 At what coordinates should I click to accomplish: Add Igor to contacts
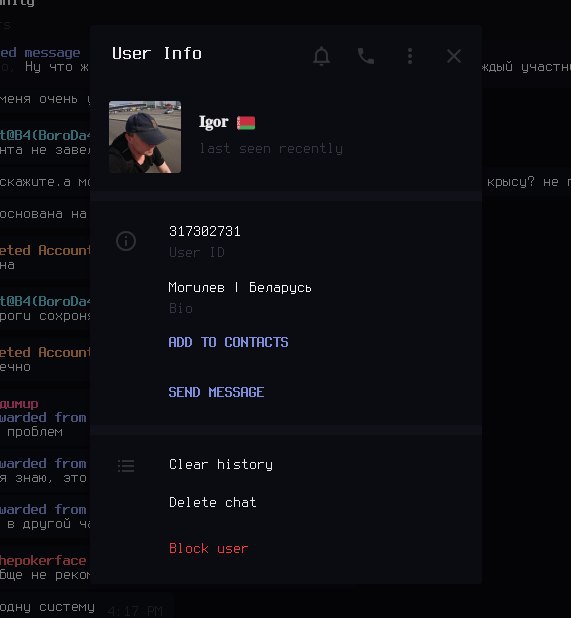(x=229, y=342)
